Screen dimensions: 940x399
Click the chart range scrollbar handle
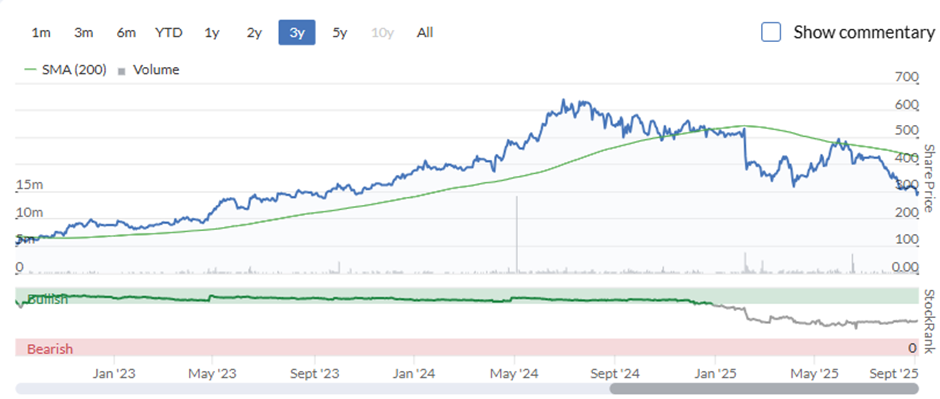click(764, 389)
